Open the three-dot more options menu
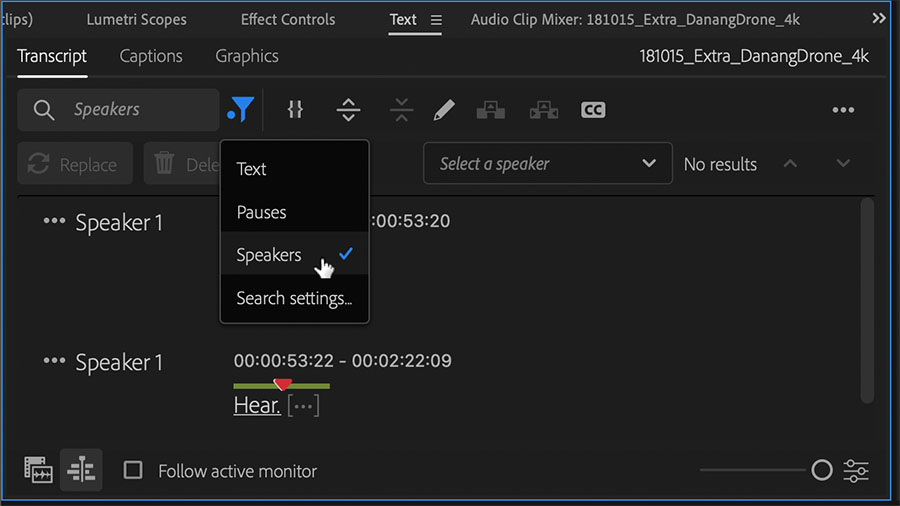The image size is (900, 506). pyautogui.click(x=843, y=110)
